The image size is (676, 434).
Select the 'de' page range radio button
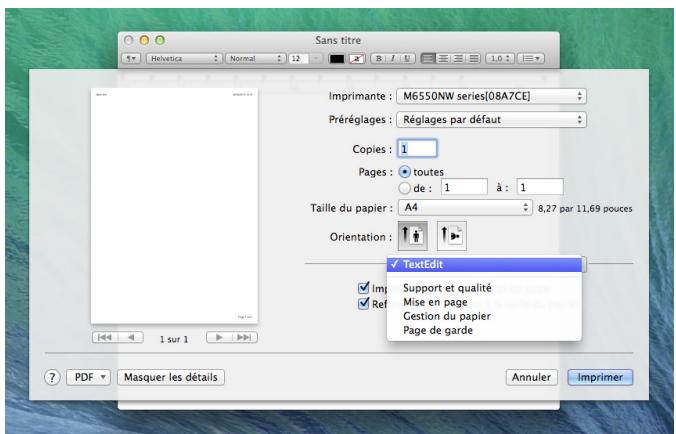pyautogui.click(x=402, y=186)
